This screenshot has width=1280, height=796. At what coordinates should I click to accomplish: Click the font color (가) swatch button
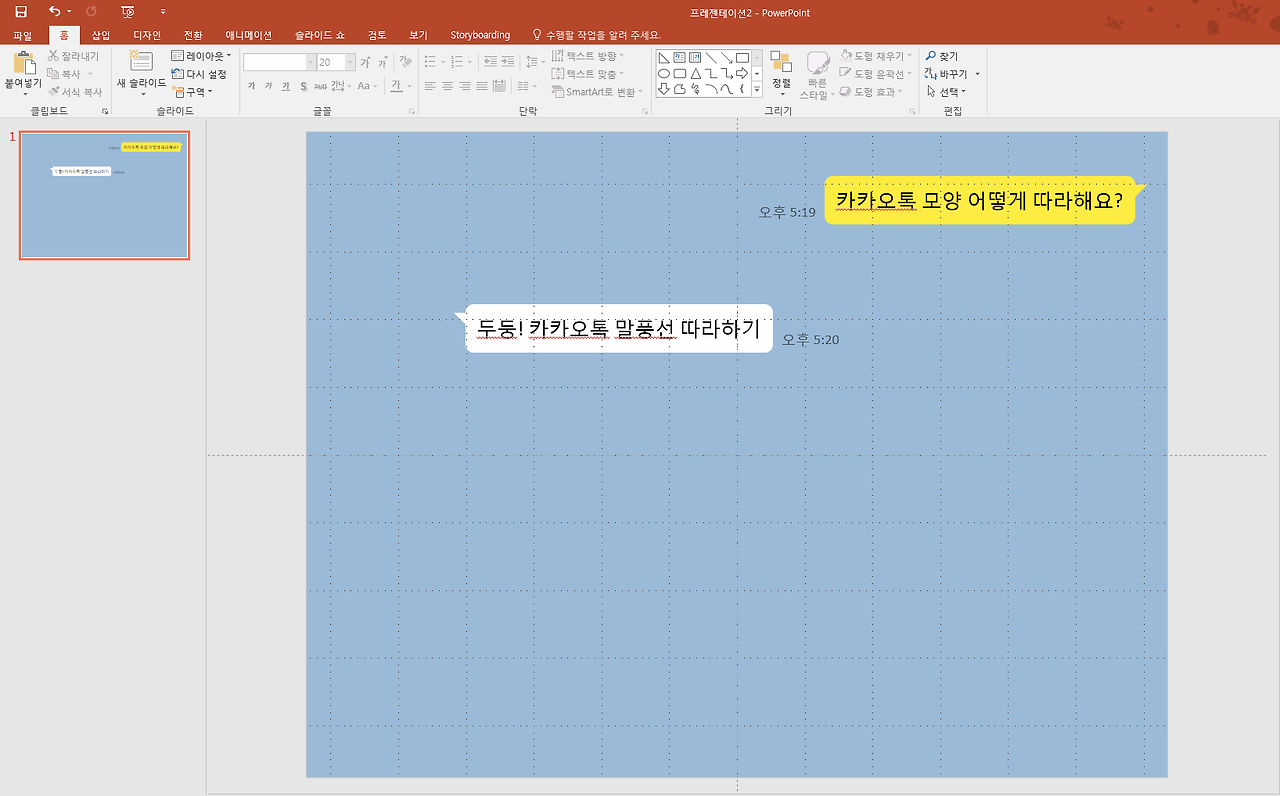point(396,87)
